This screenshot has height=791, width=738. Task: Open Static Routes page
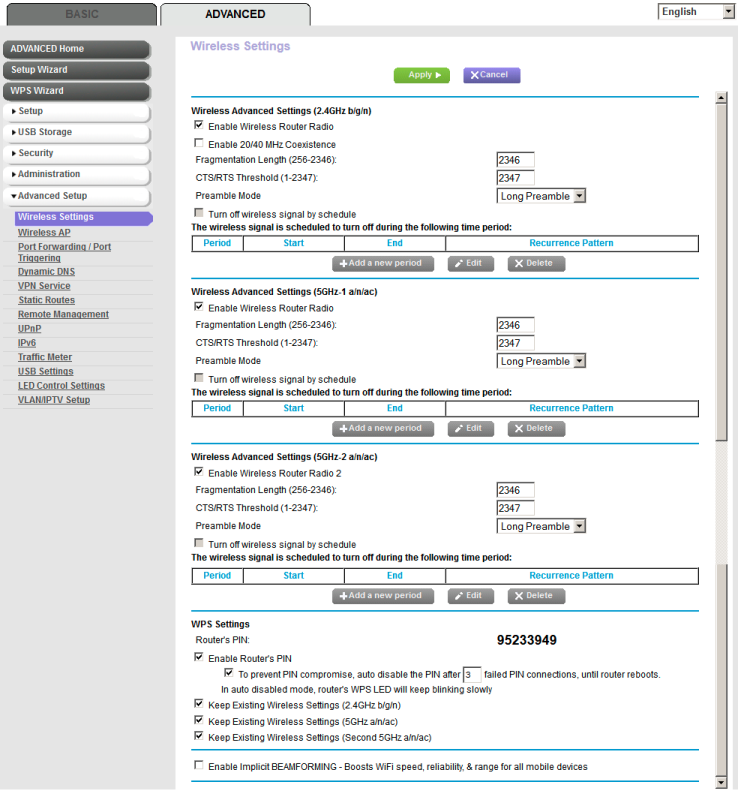pos(46,300)
